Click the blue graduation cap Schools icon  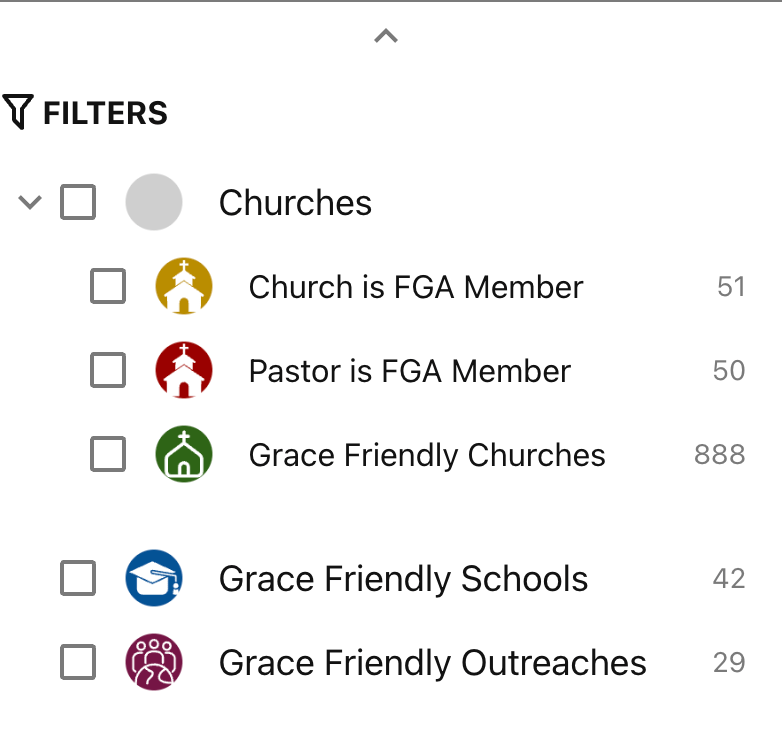(154, 578)
